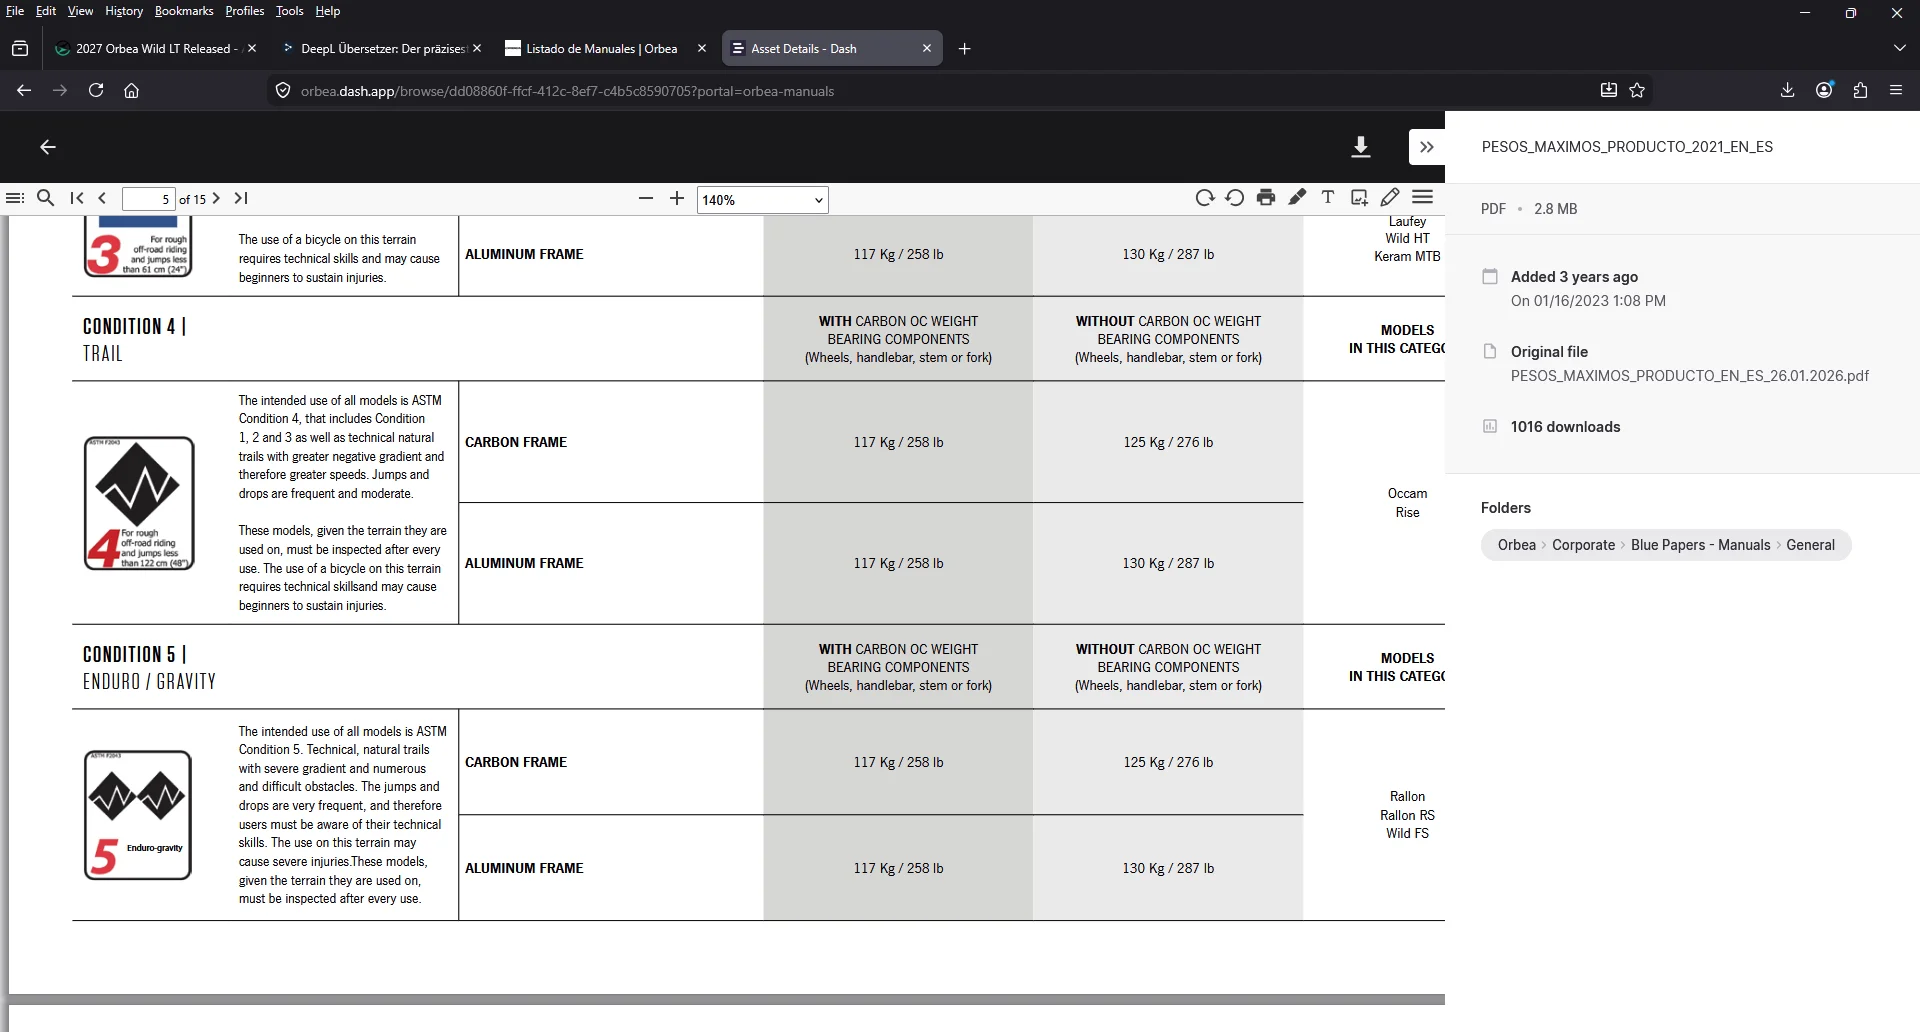Click the Condition 5 Enduro-gravity pictogram
This screenshot has width=1920, height=1032.
click(x=138, y=815)
